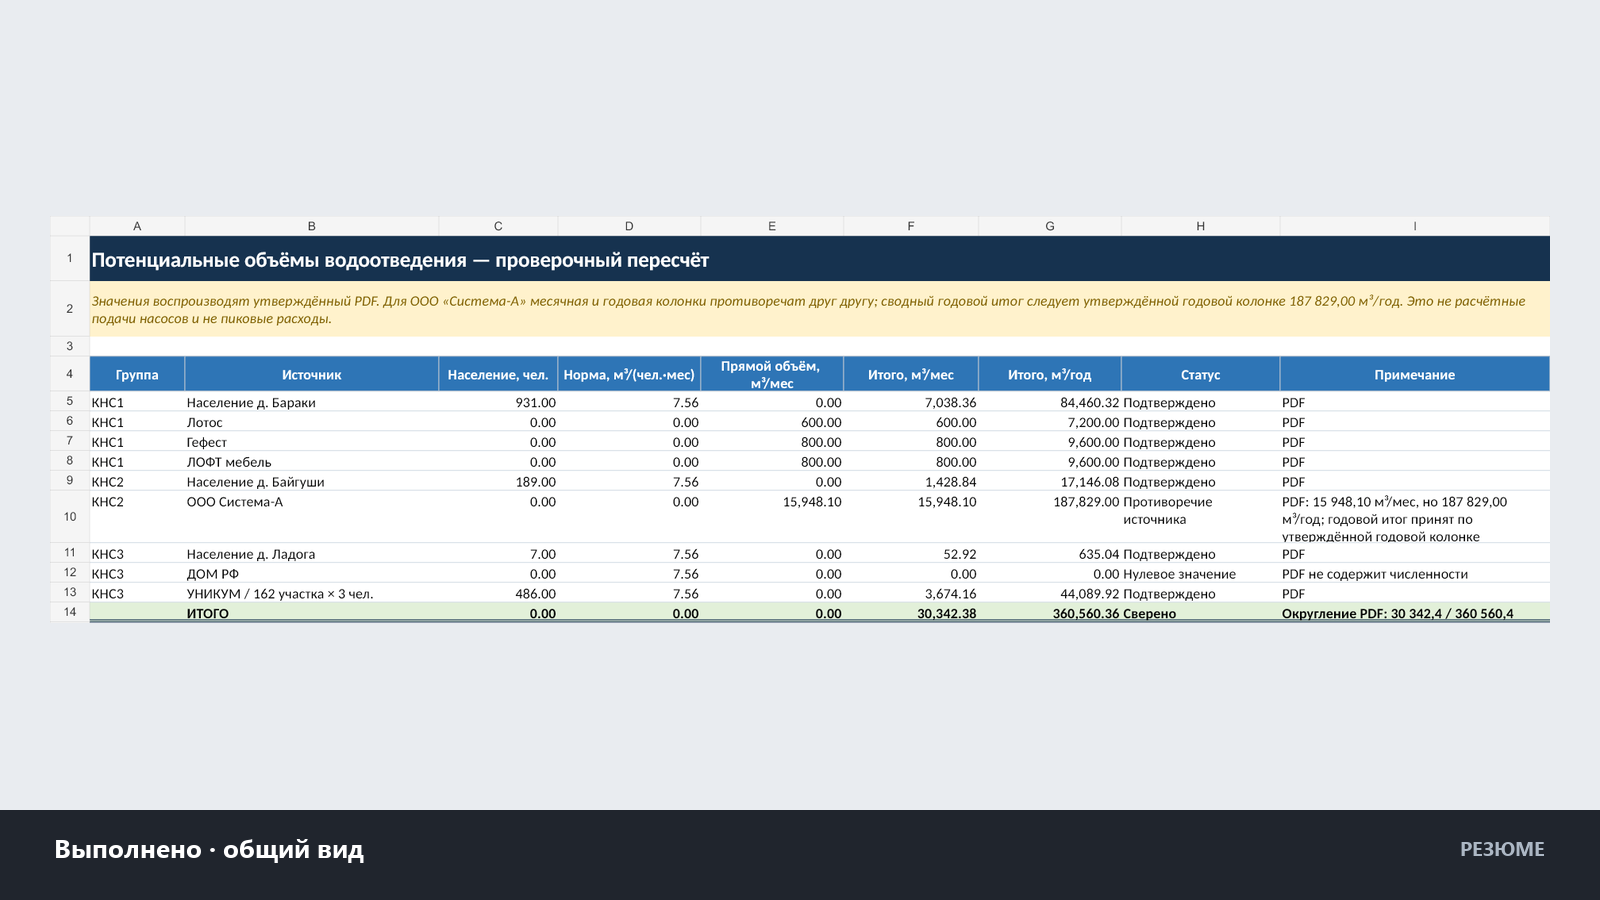Click the 'Примечание' header cell
The image size is (1600, 900).
[1415, 374]
